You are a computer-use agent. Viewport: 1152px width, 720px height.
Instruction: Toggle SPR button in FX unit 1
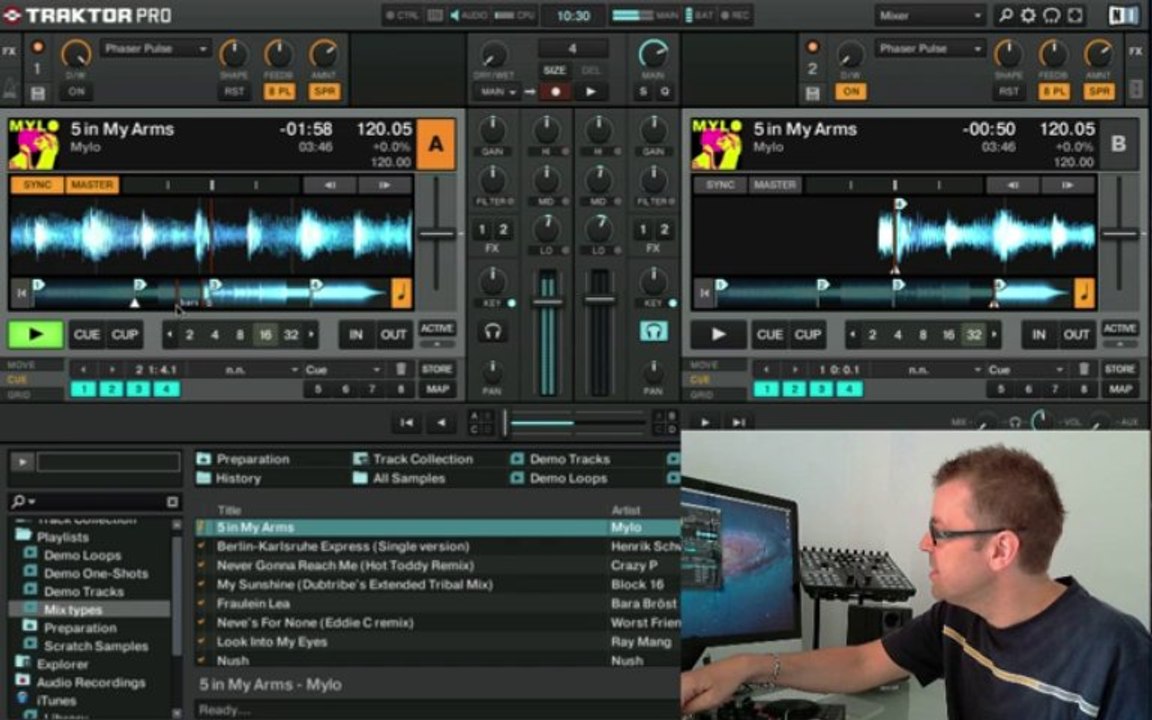[x=324, y=92]
